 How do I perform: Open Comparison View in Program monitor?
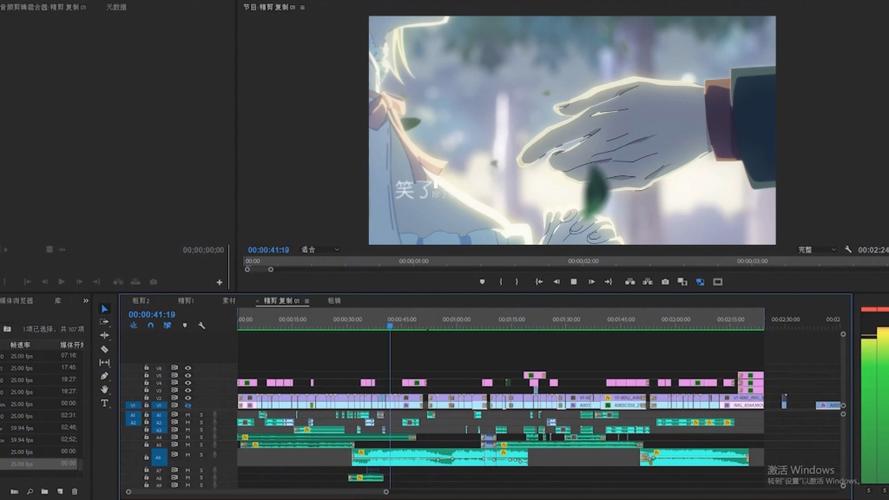tap(683, 282)
